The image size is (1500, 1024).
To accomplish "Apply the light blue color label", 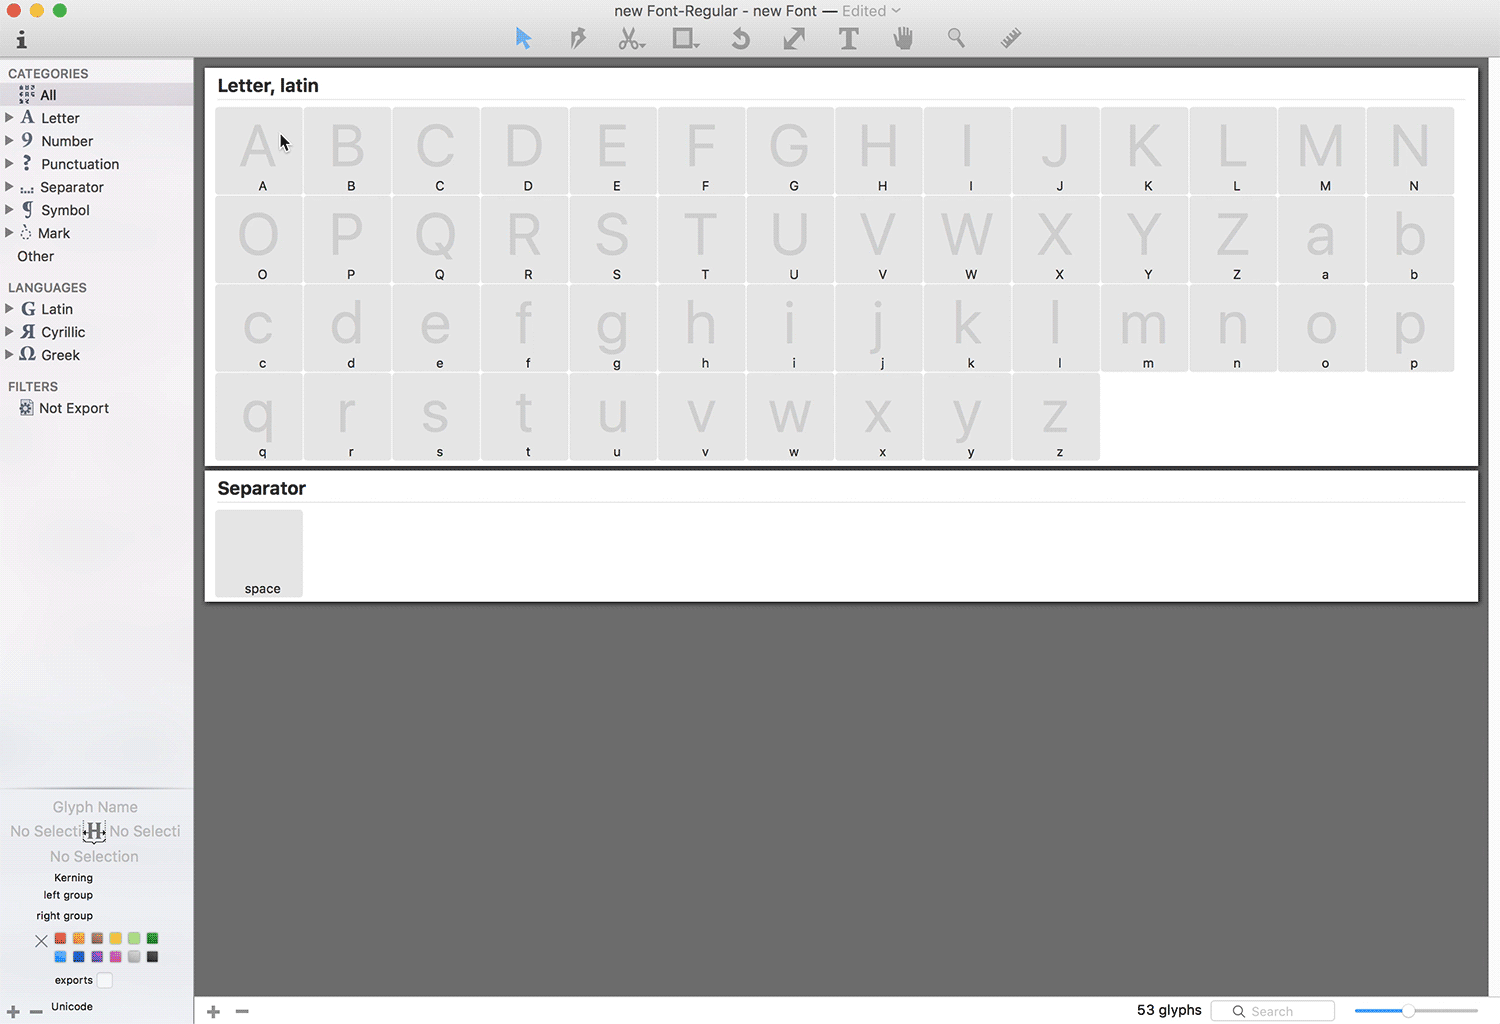I will click(60, 957).
